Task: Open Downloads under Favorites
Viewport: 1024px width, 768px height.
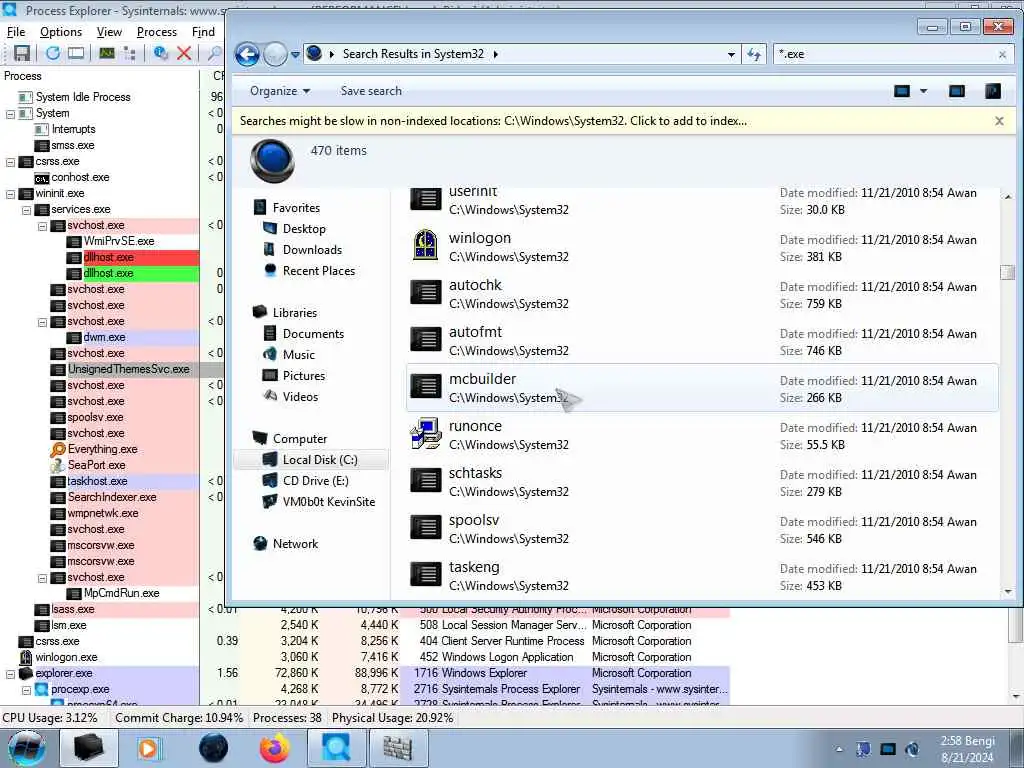Action: [x=312, y=249]
